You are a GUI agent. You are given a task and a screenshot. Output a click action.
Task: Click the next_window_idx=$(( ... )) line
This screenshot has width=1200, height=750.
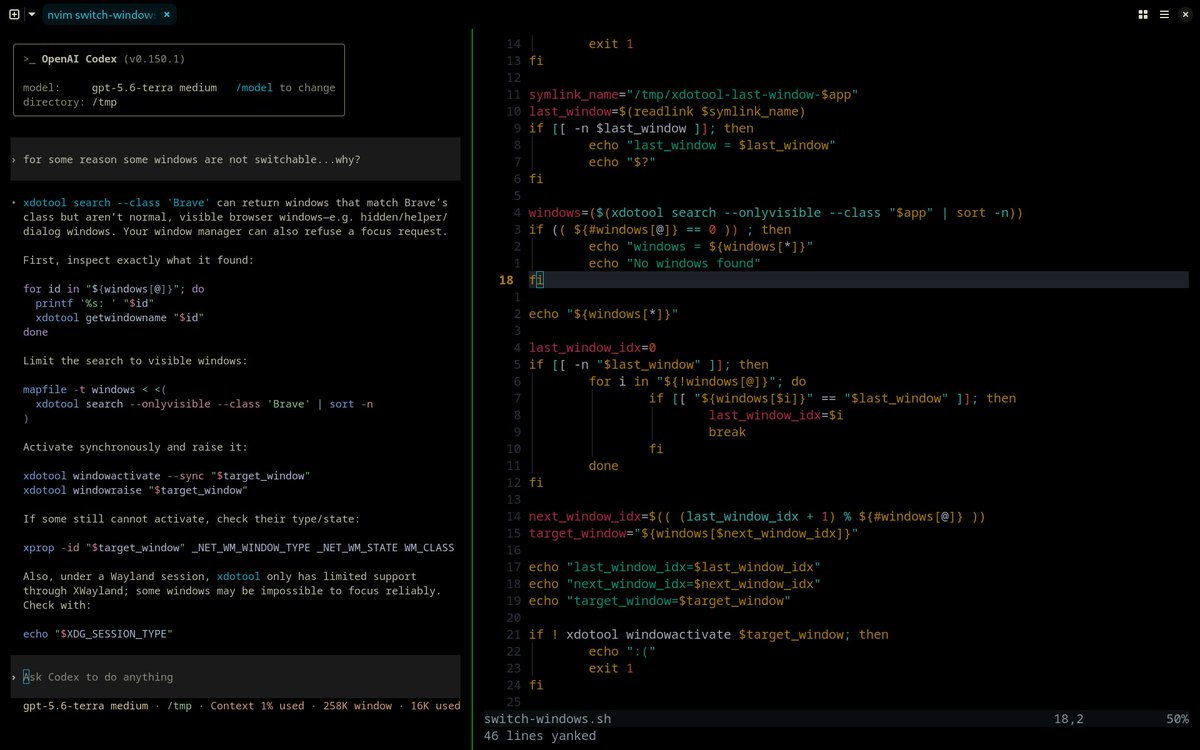[757, 517]
